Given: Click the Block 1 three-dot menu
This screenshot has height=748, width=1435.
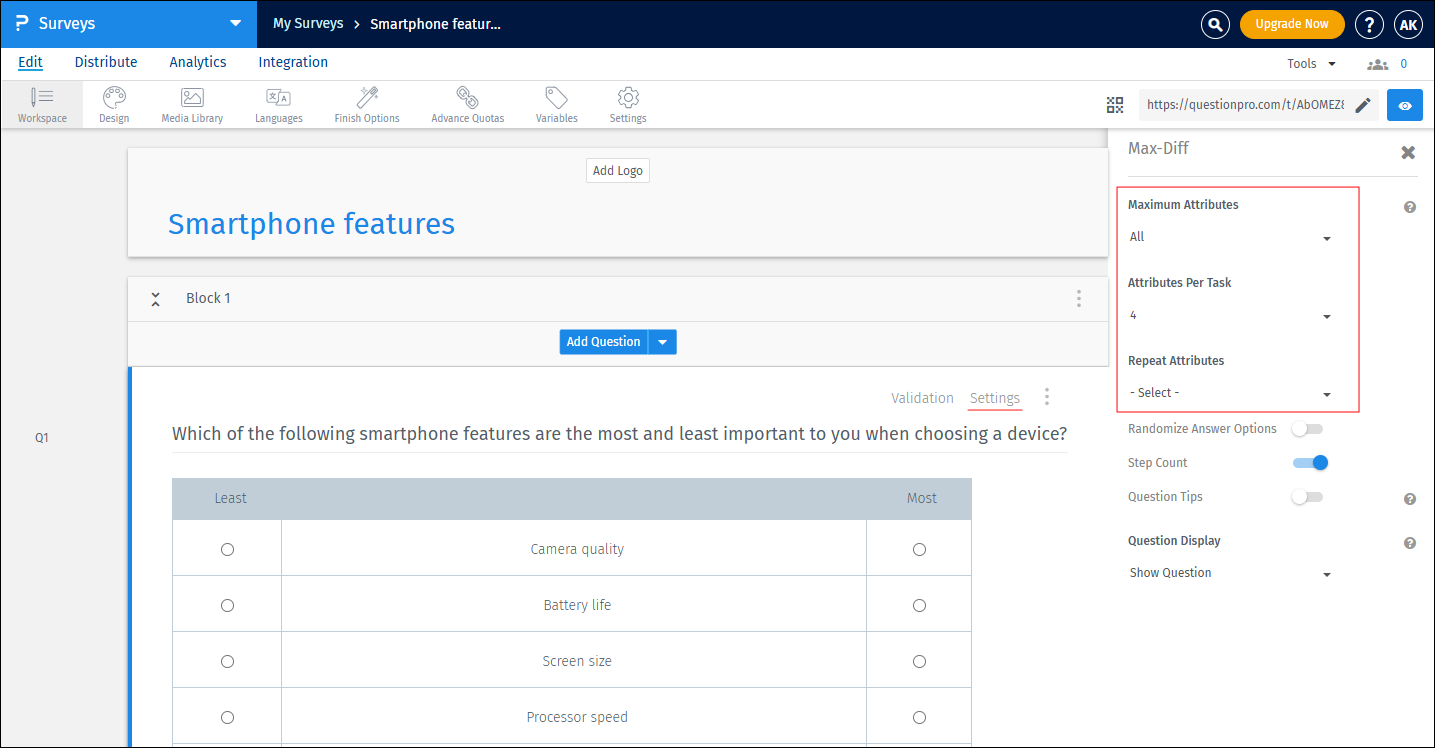Looking at the screenshot, I should click(x=1078, y=298).
